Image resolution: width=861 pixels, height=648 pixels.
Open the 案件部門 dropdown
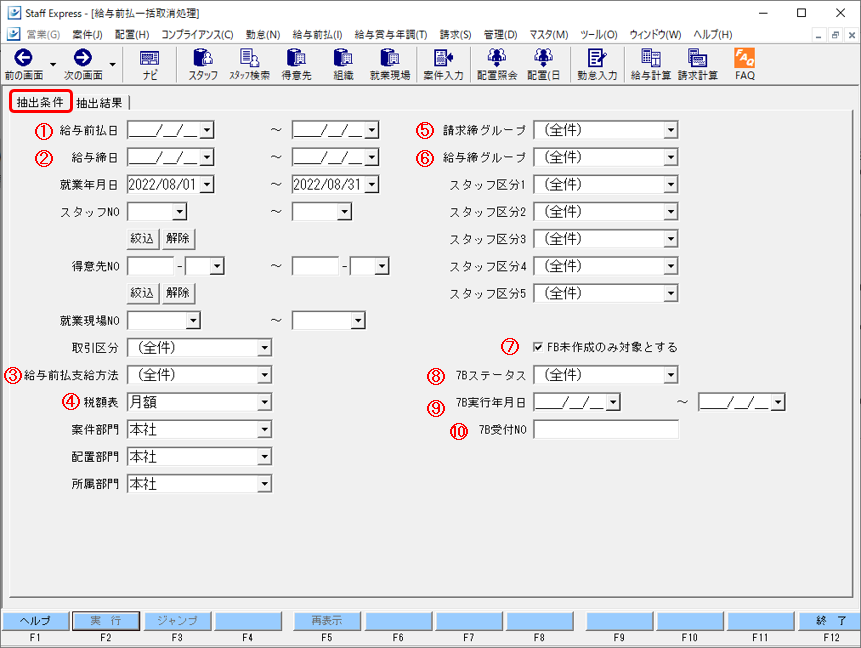click(264, 429)
